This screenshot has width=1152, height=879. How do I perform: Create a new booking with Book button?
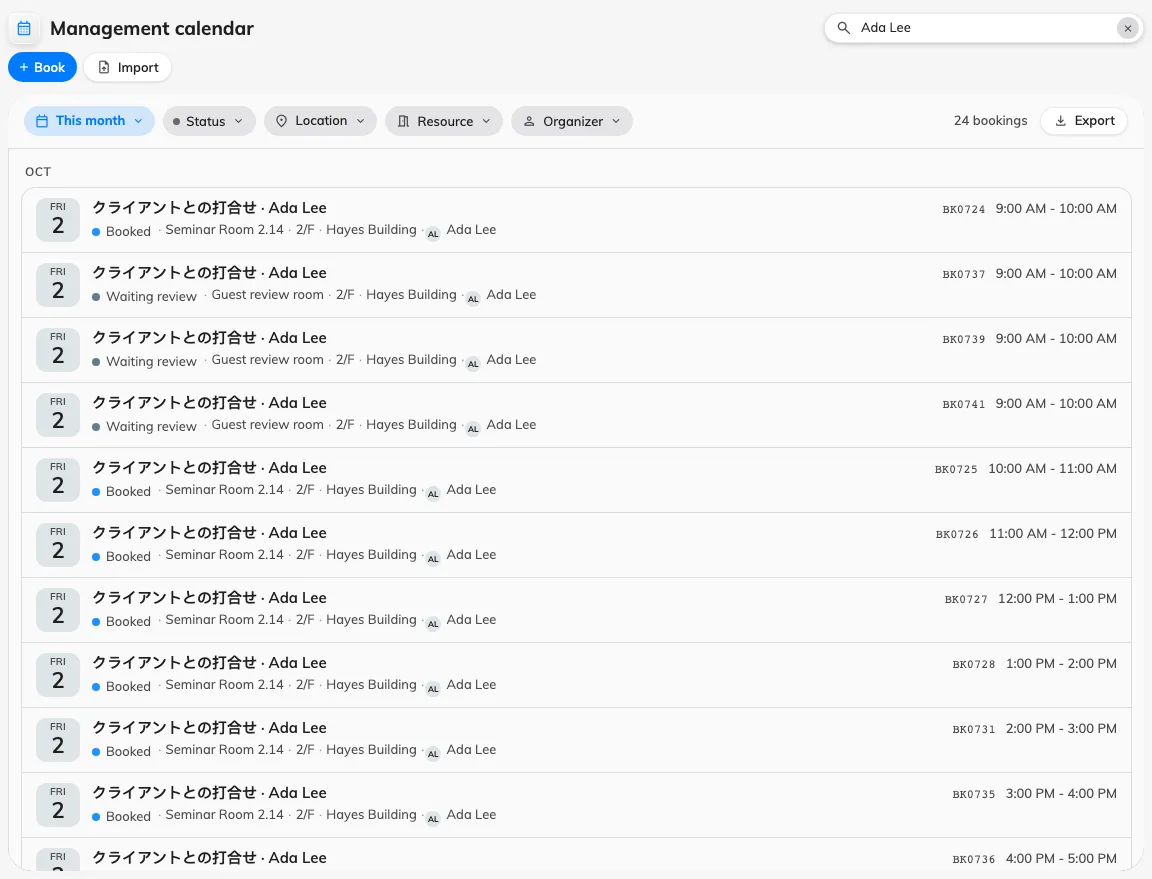pos(43,67)
